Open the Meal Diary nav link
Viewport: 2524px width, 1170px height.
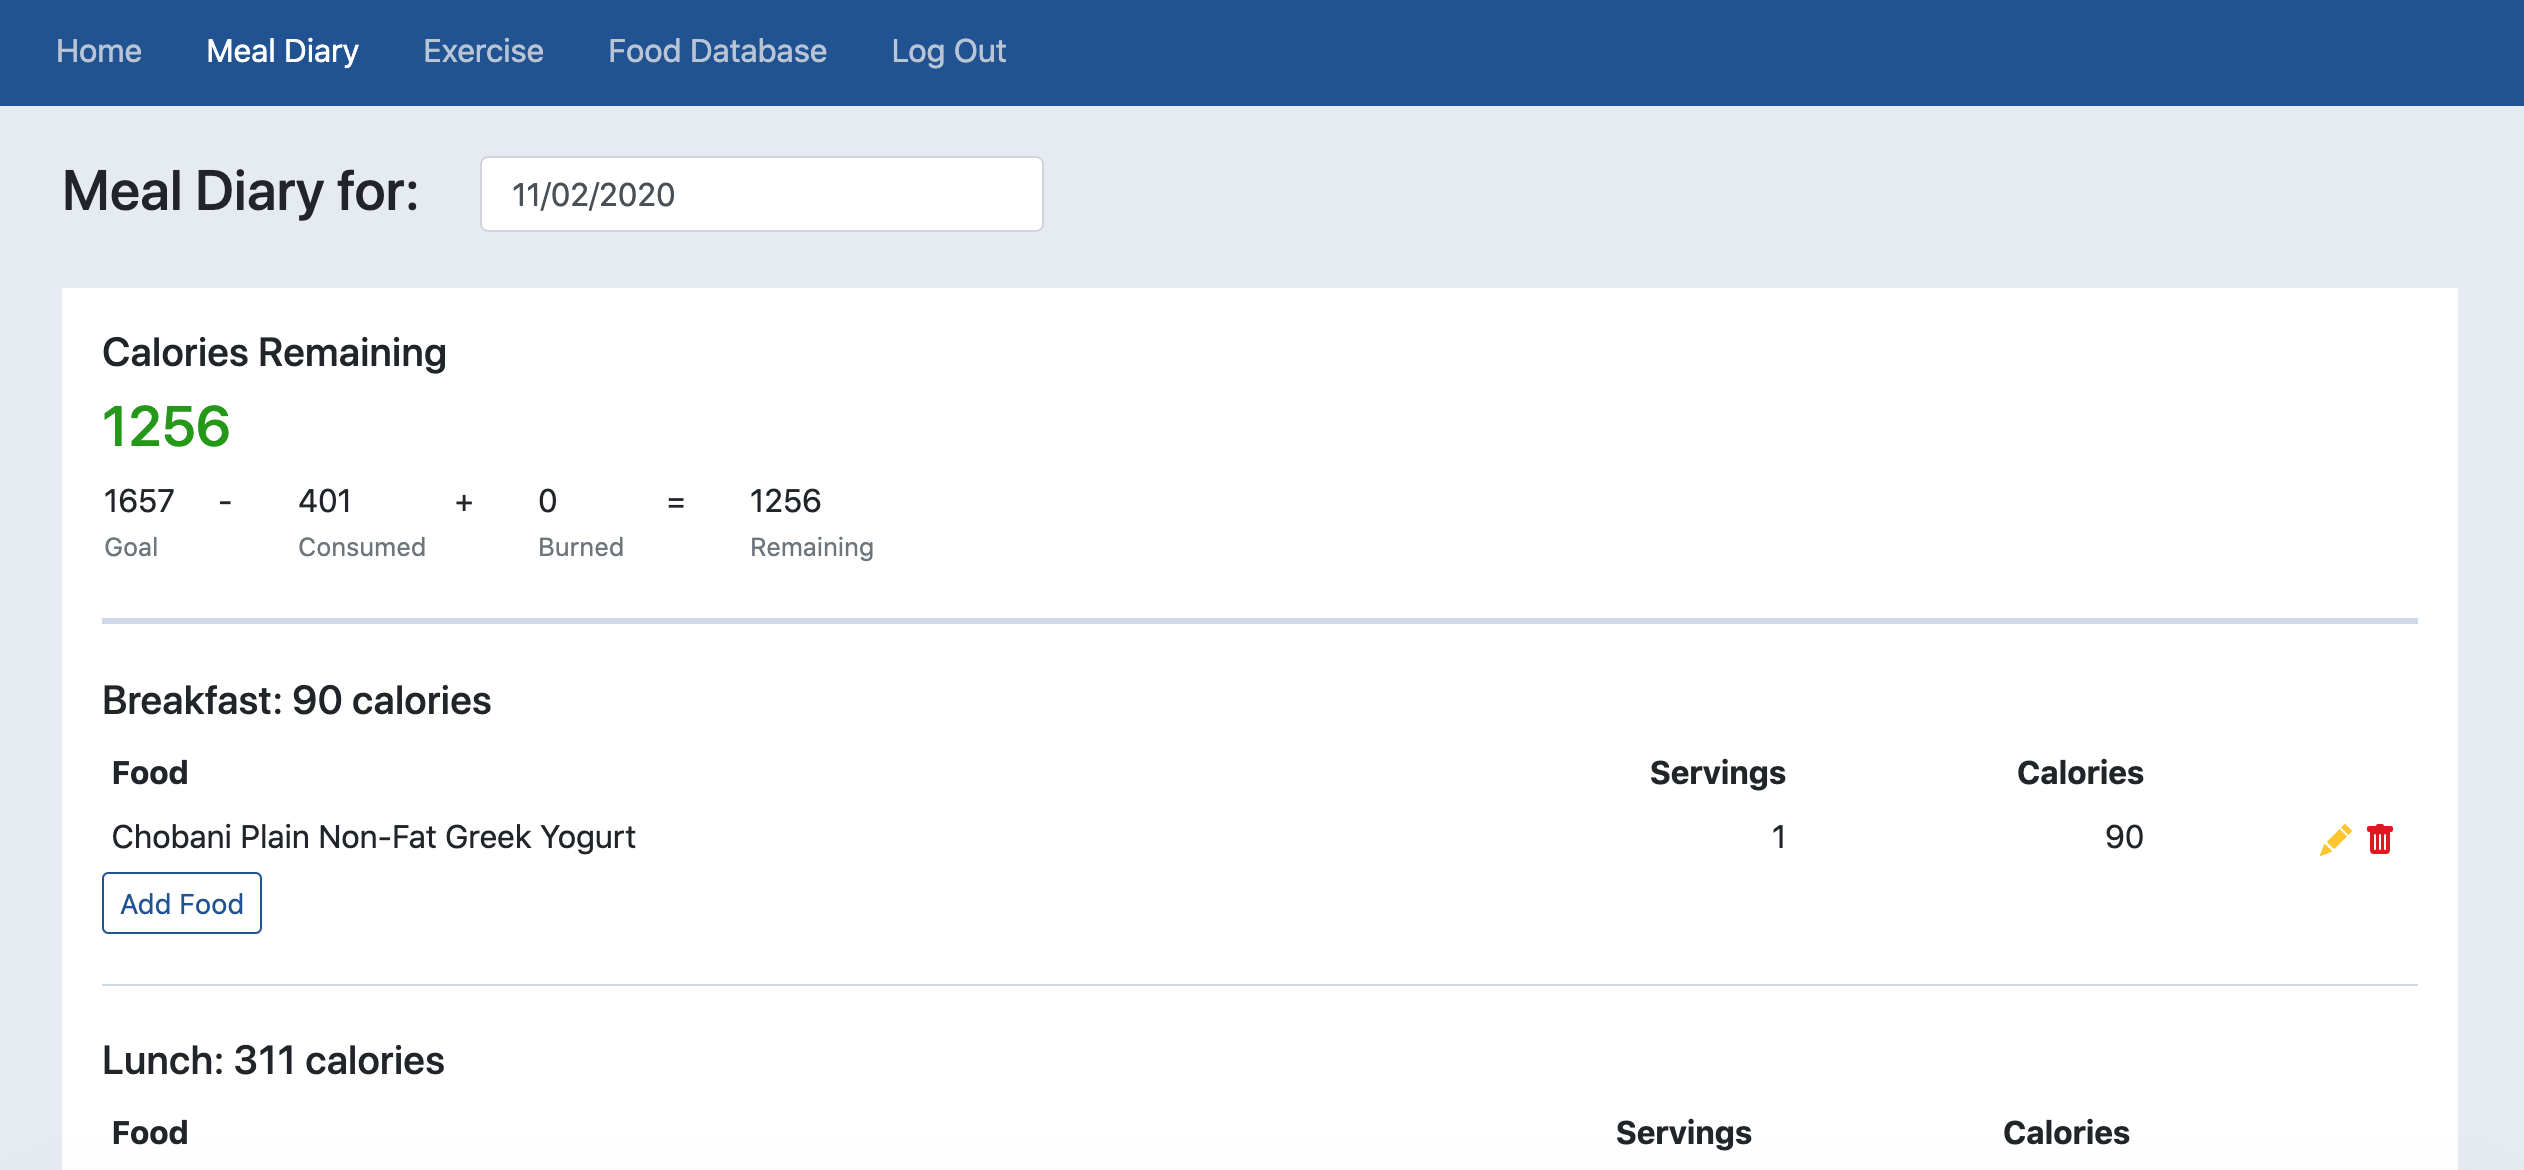tap(282, 51)
